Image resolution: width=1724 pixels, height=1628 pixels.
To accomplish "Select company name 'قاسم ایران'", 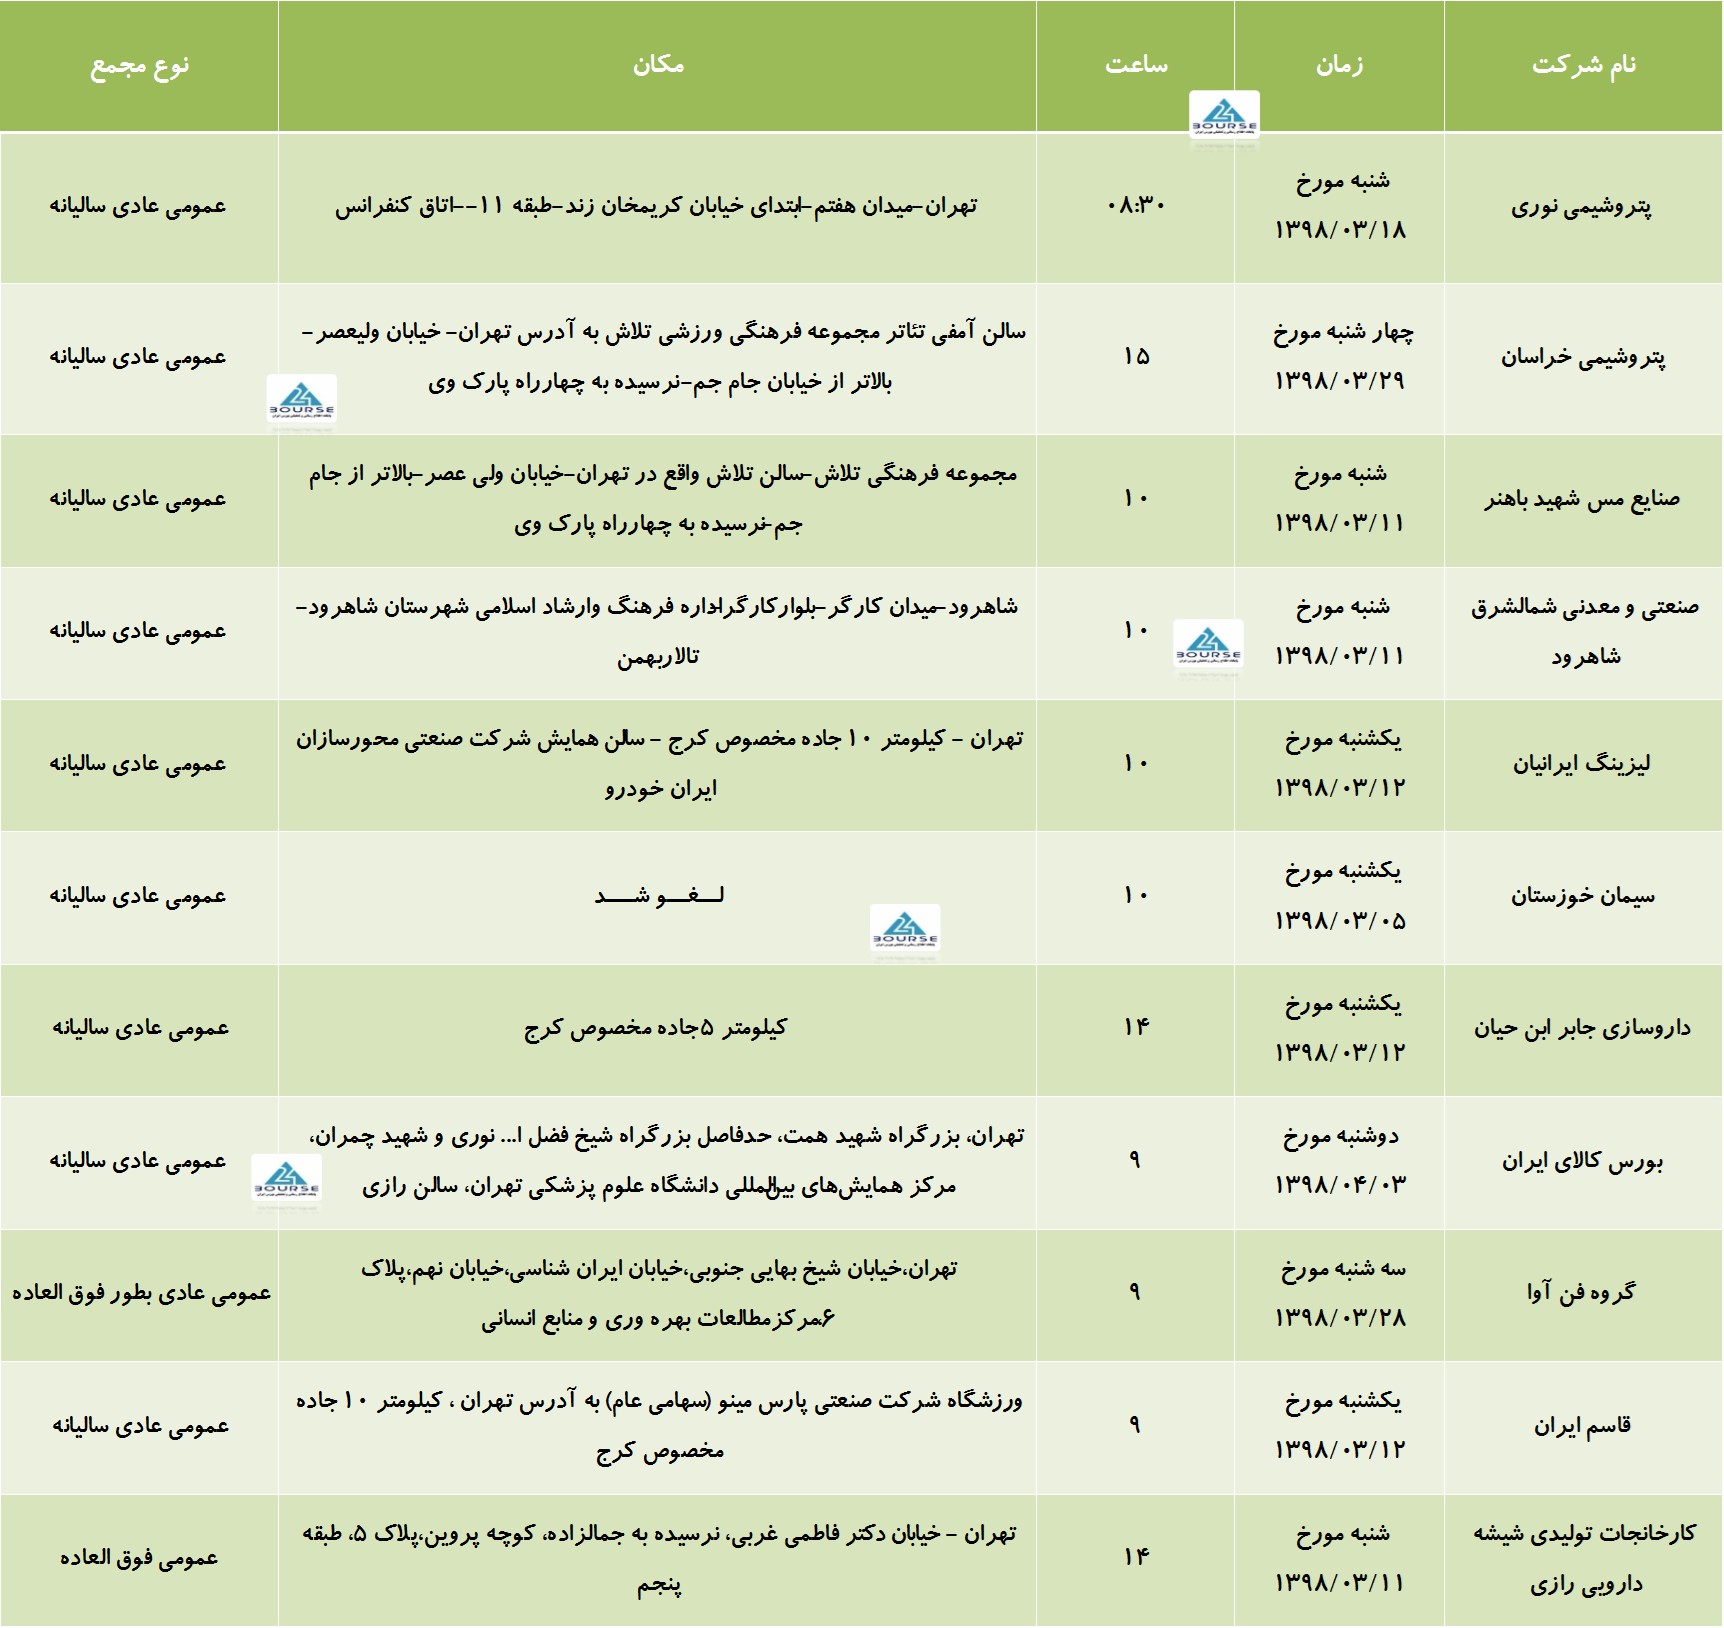I will click(1582, 1426).
